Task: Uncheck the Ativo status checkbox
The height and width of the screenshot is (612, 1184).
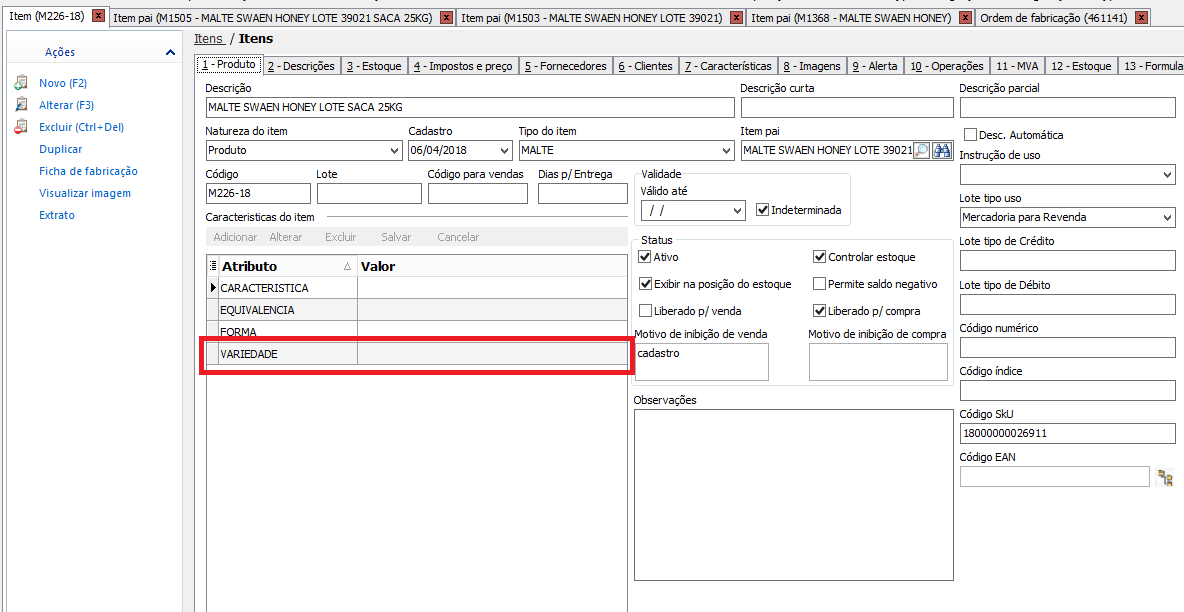Action: pos(645,257)
